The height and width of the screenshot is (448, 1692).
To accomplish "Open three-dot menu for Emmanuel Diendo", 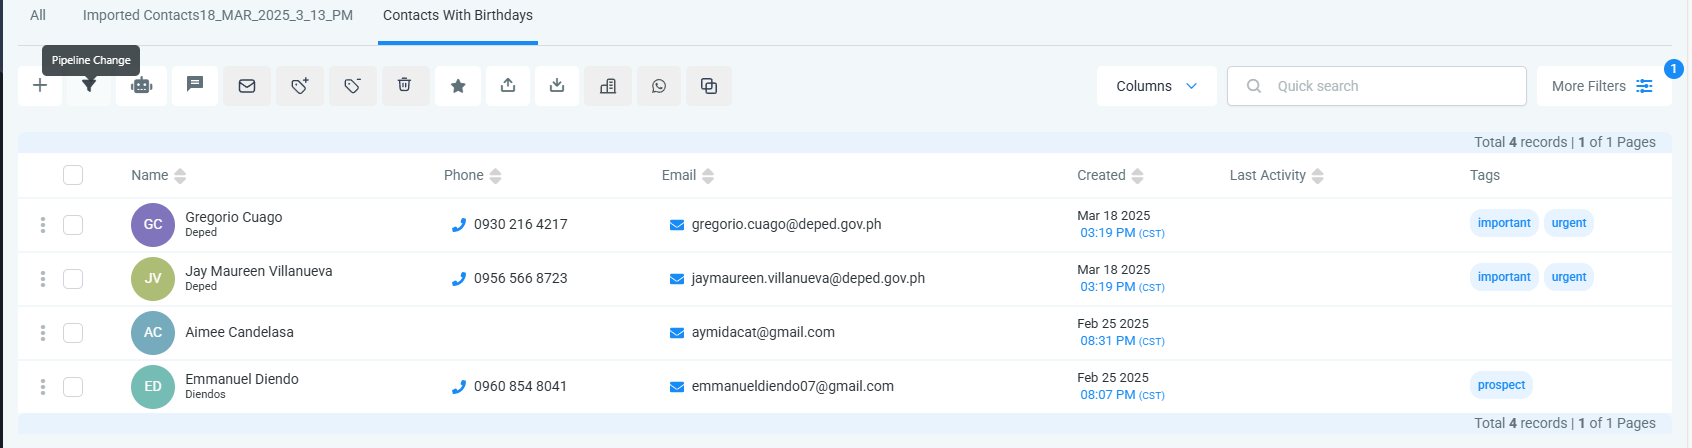I will coord(43,387).
